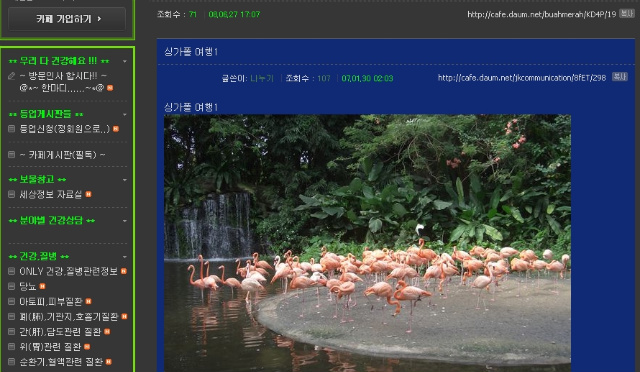Open the 당뇨 board
The width and height of the screenshot is (640, 372).
28,286
